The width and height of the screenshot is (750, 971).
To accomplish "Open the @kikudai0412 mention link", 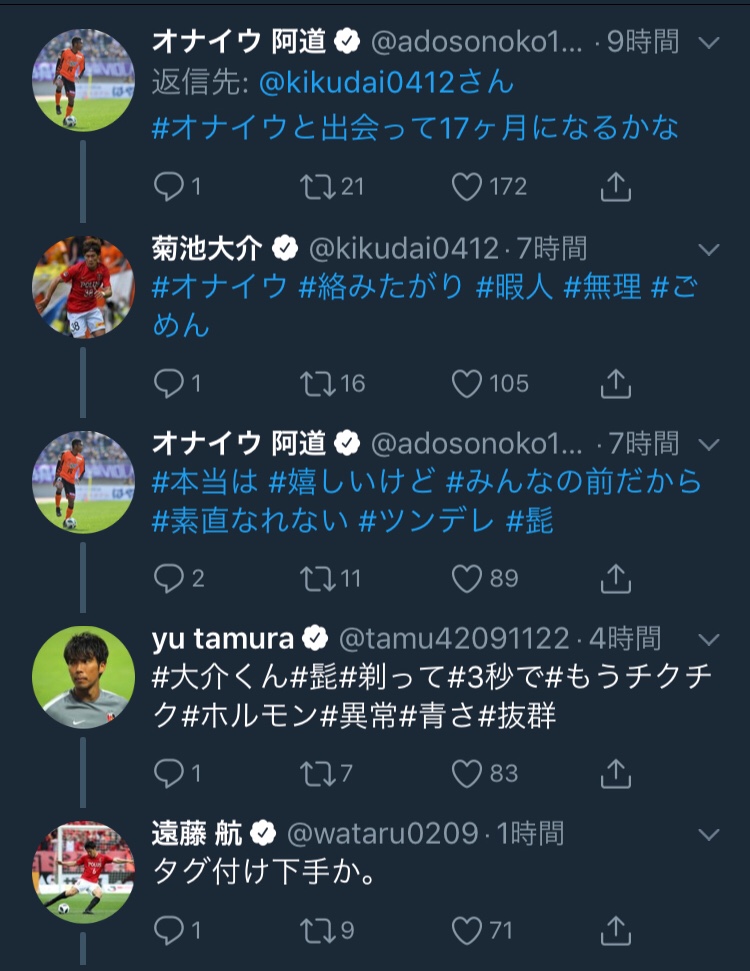I will (x=386, y=83).
